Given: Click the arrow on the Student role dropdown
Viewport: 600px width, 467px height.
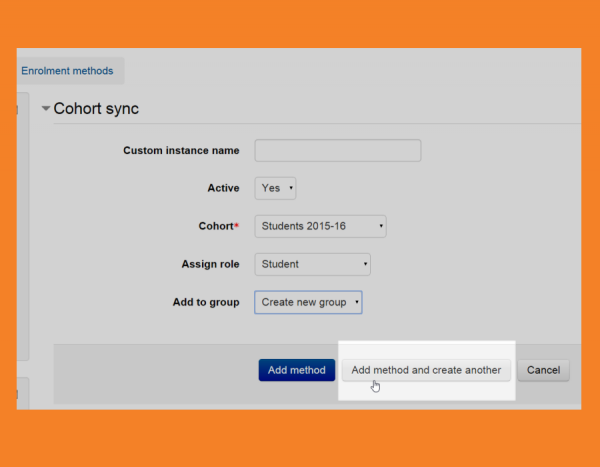Looking at the screenshot, I should (366, 264).
